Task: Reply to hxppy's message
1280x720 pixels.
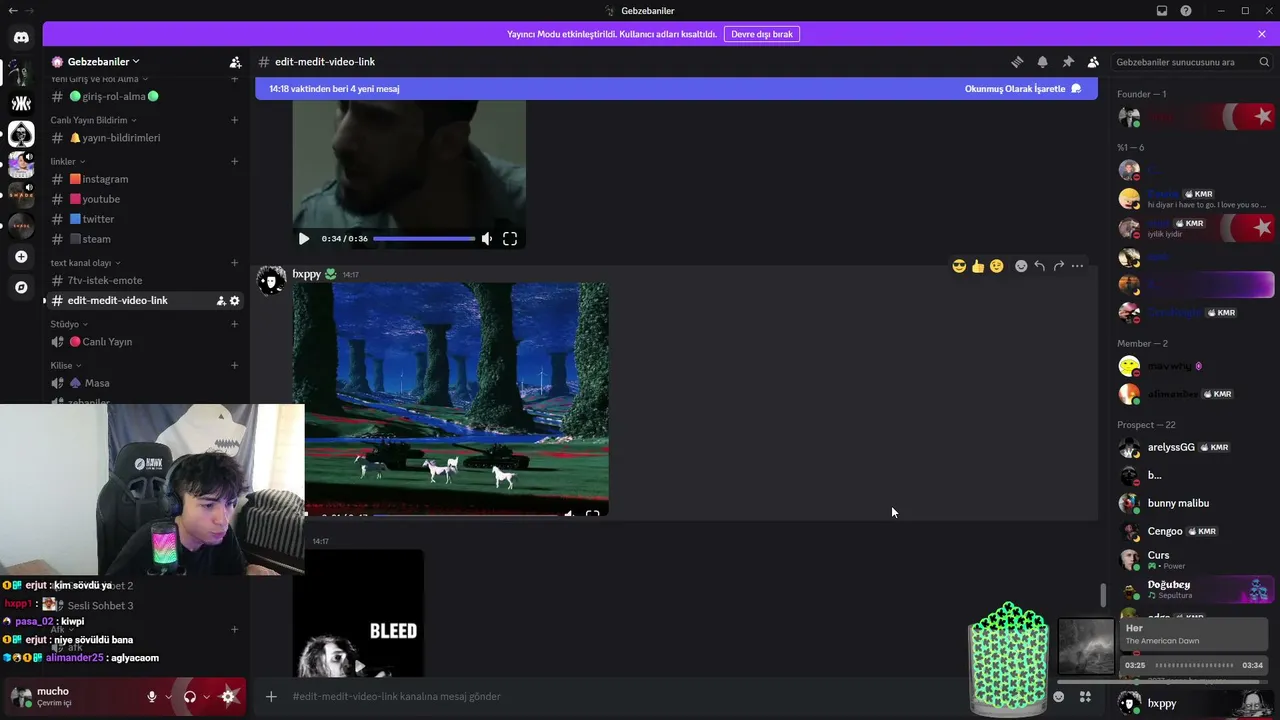Action: point(1040,266)
